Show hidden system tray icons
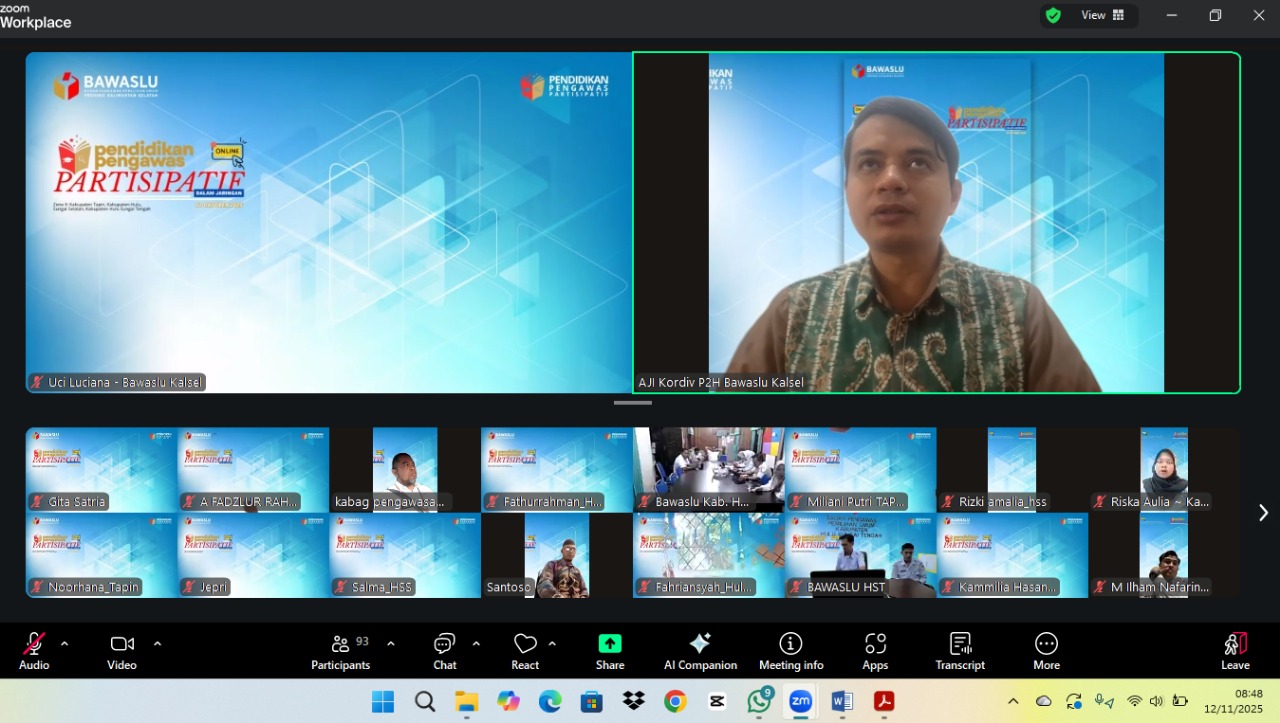Viewport: 1280px width, 723px height. click(1013, 702)
